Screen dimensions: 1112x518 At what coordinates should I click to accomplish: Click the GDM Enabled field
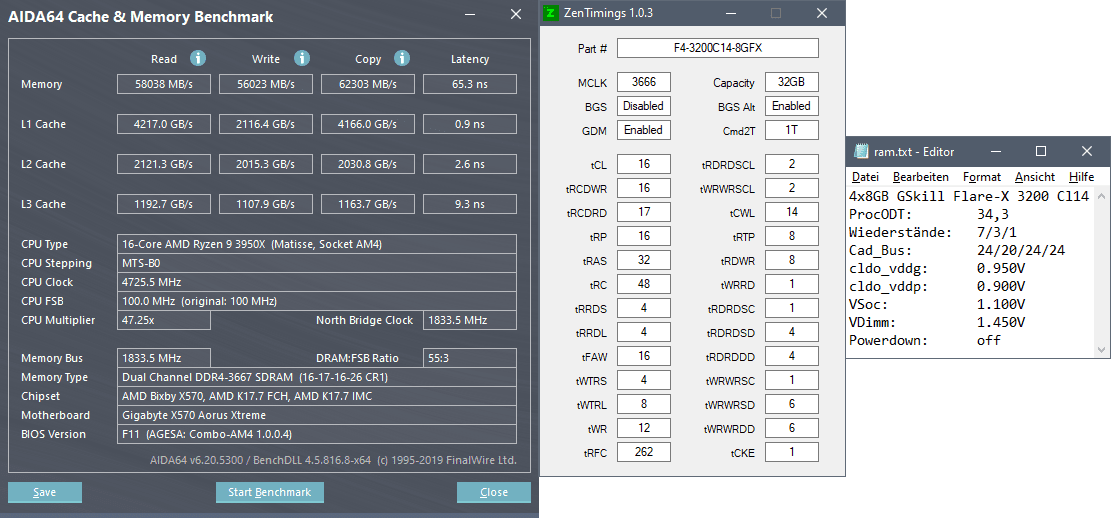(x=644, y=130)
